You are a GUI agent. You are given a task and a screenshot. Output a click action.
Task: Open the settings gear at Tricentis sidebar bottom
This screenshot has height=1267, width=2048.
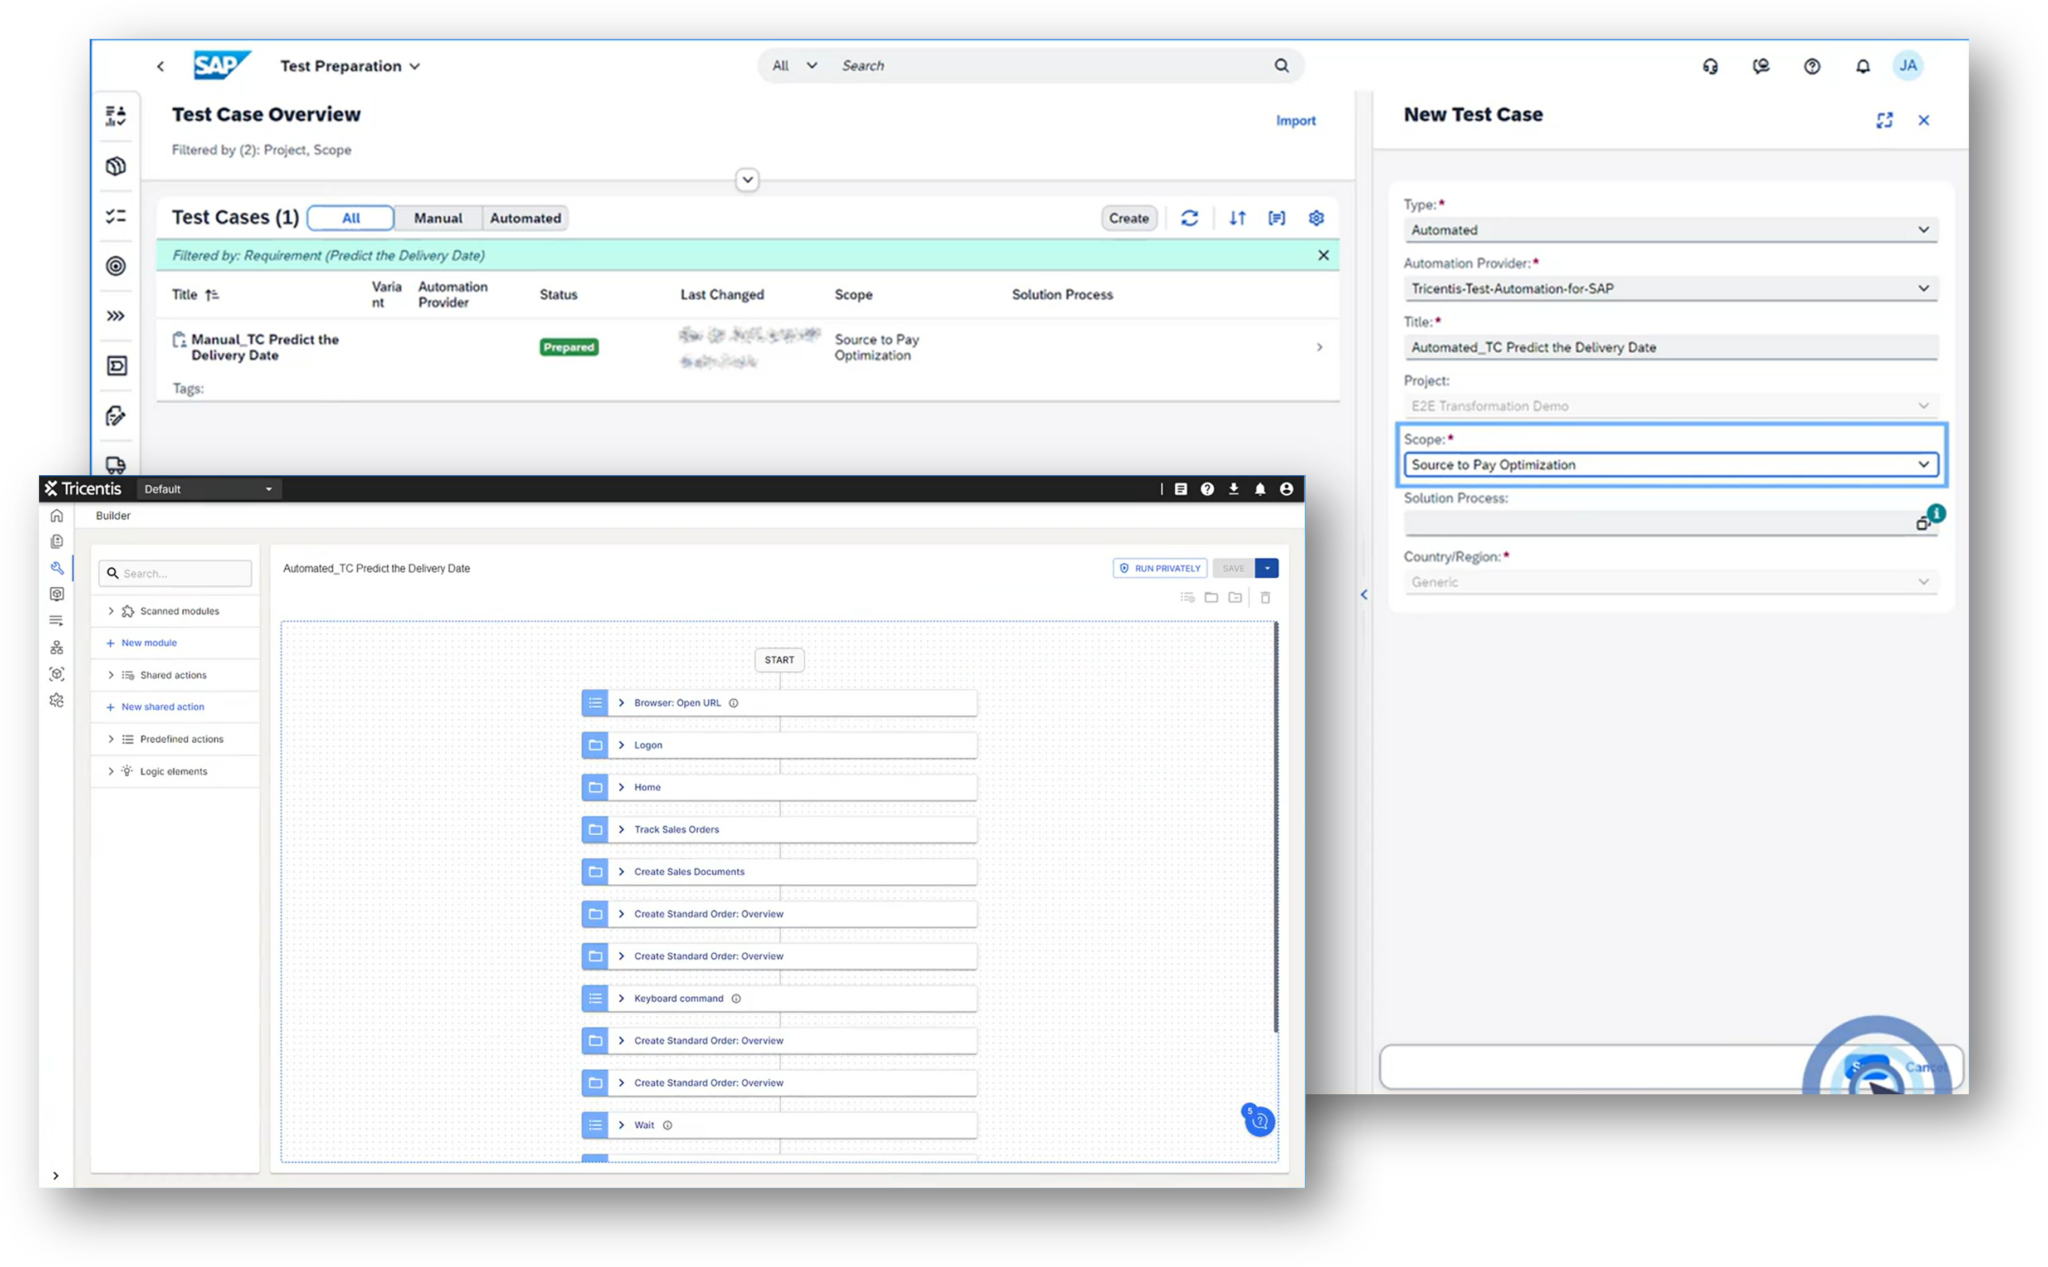(57, 700)
